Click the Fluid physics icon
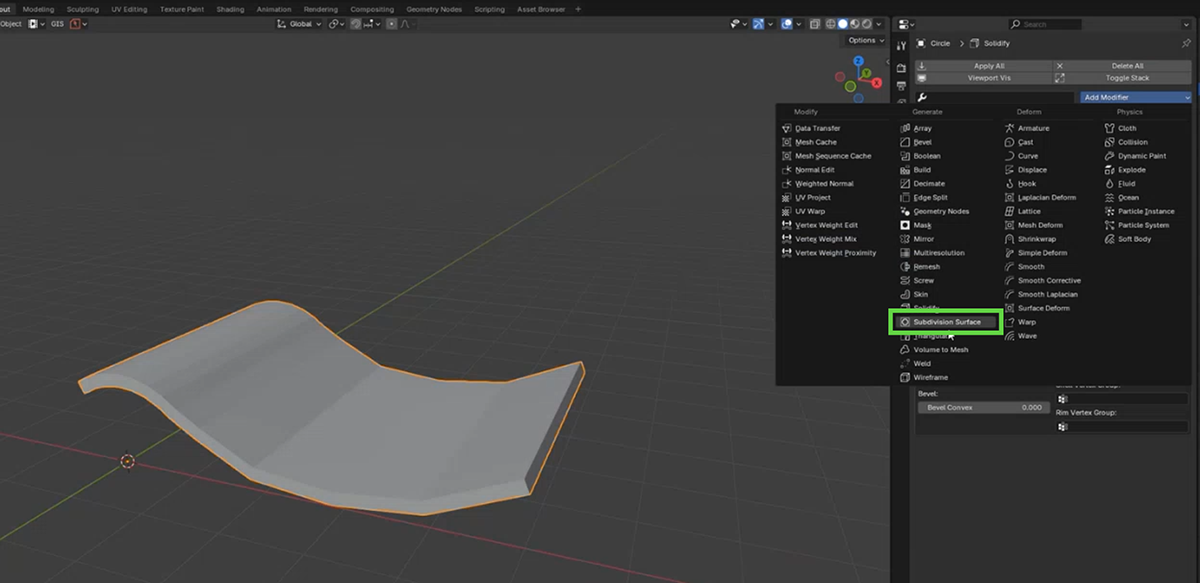1200x583 pixels. click(1110, 184)
